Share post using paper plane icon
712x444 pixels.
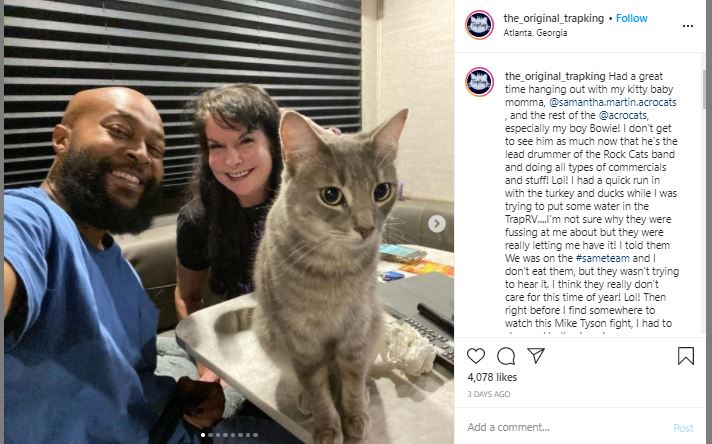tap(536, 355)
